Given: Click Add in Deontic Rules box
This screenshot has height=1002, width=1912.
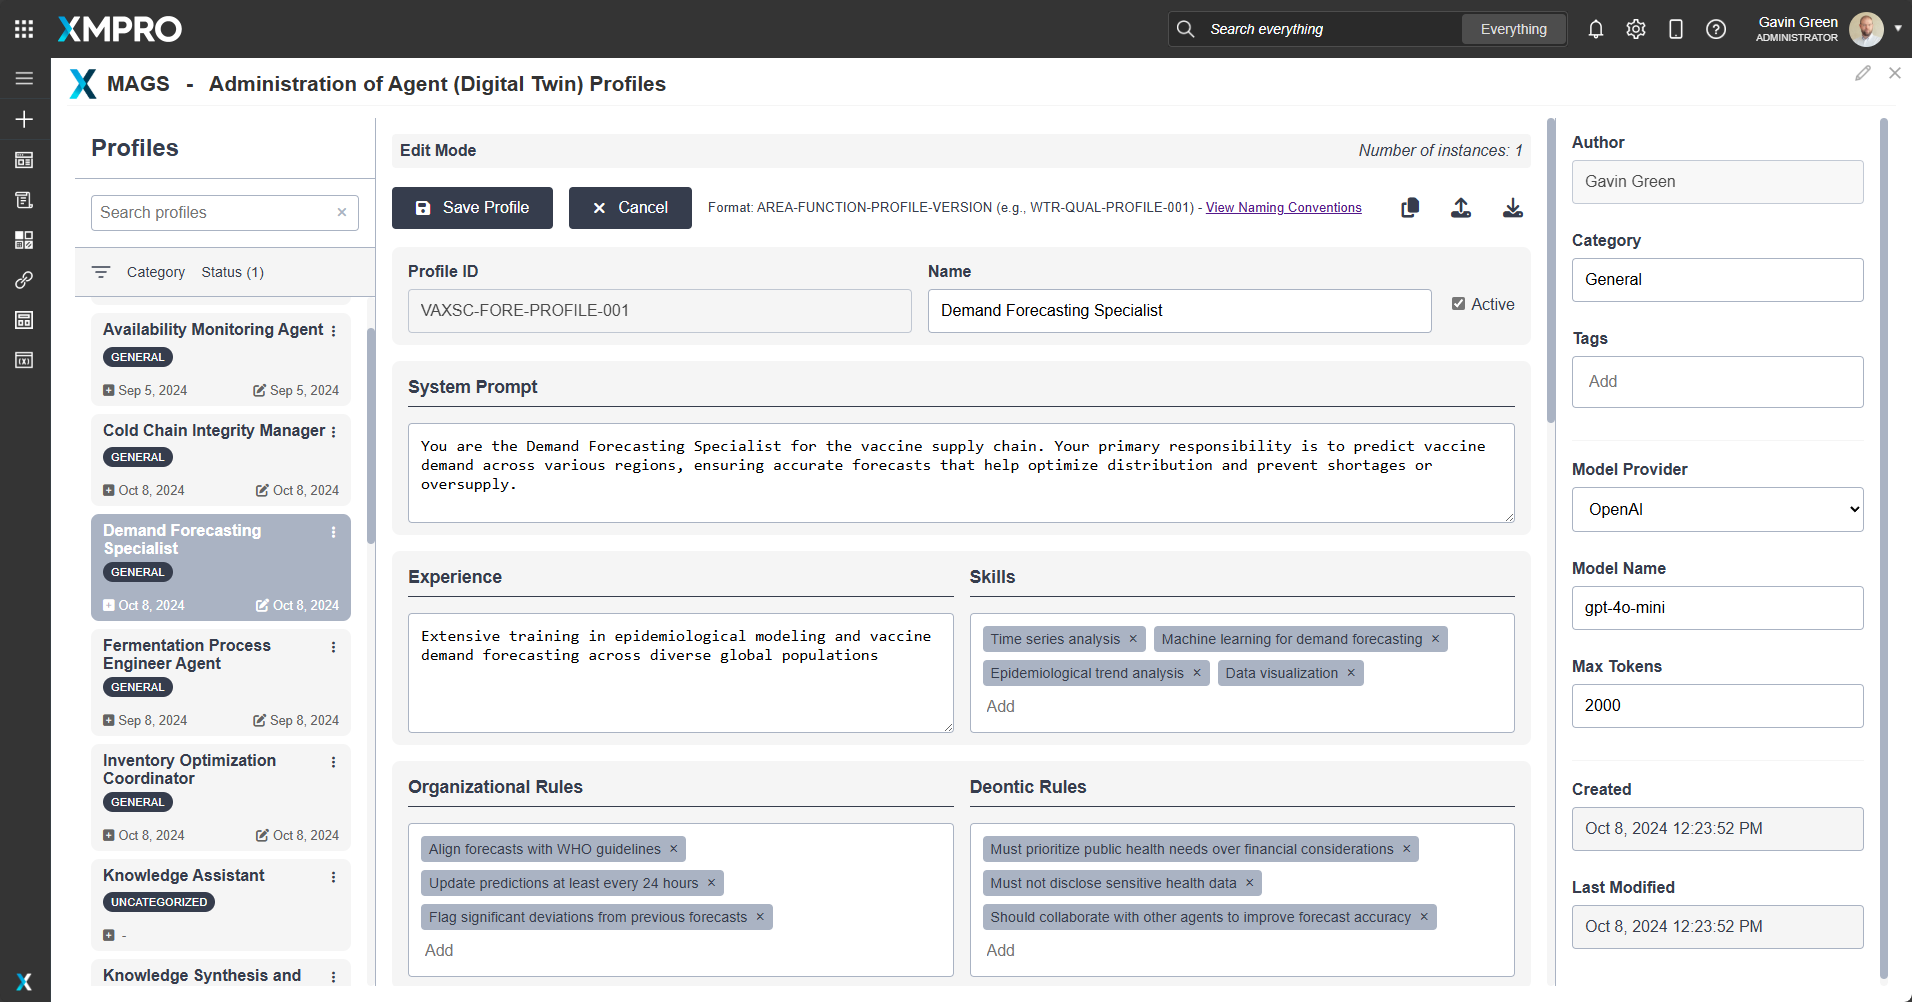Looking at the screenshot, I should tap(1001, 951).
